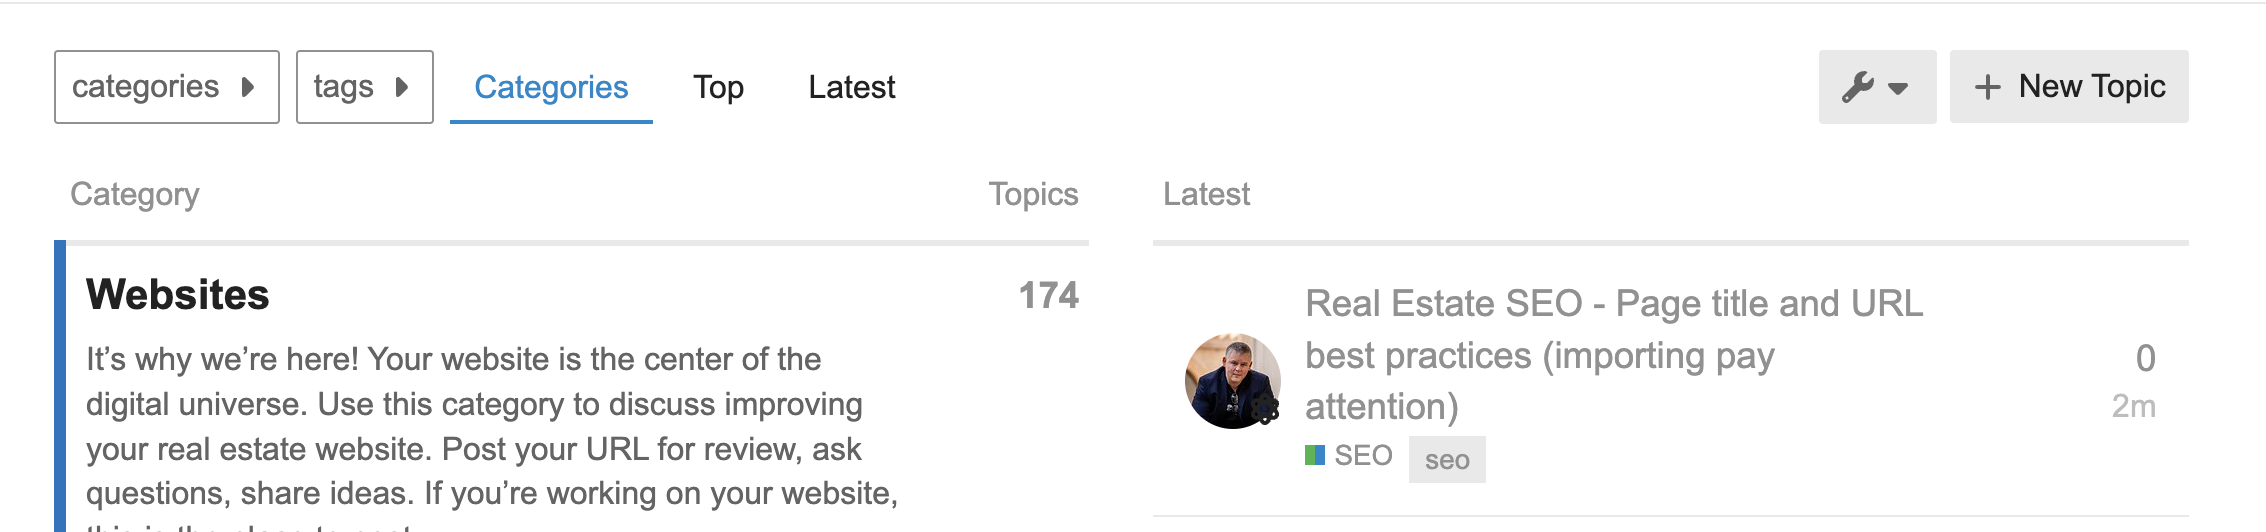Open the topic poster's avatar
This screenshot has height=532, width=2266.
click(x=1231, y=380)
